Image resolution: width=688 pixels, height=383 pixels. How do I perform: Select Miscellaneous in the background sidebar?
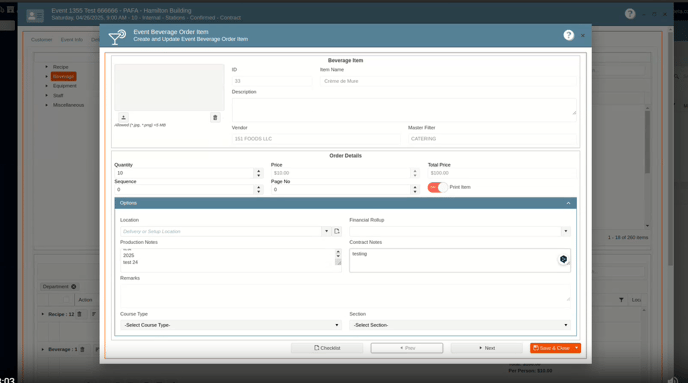click(x=68, y=105)
